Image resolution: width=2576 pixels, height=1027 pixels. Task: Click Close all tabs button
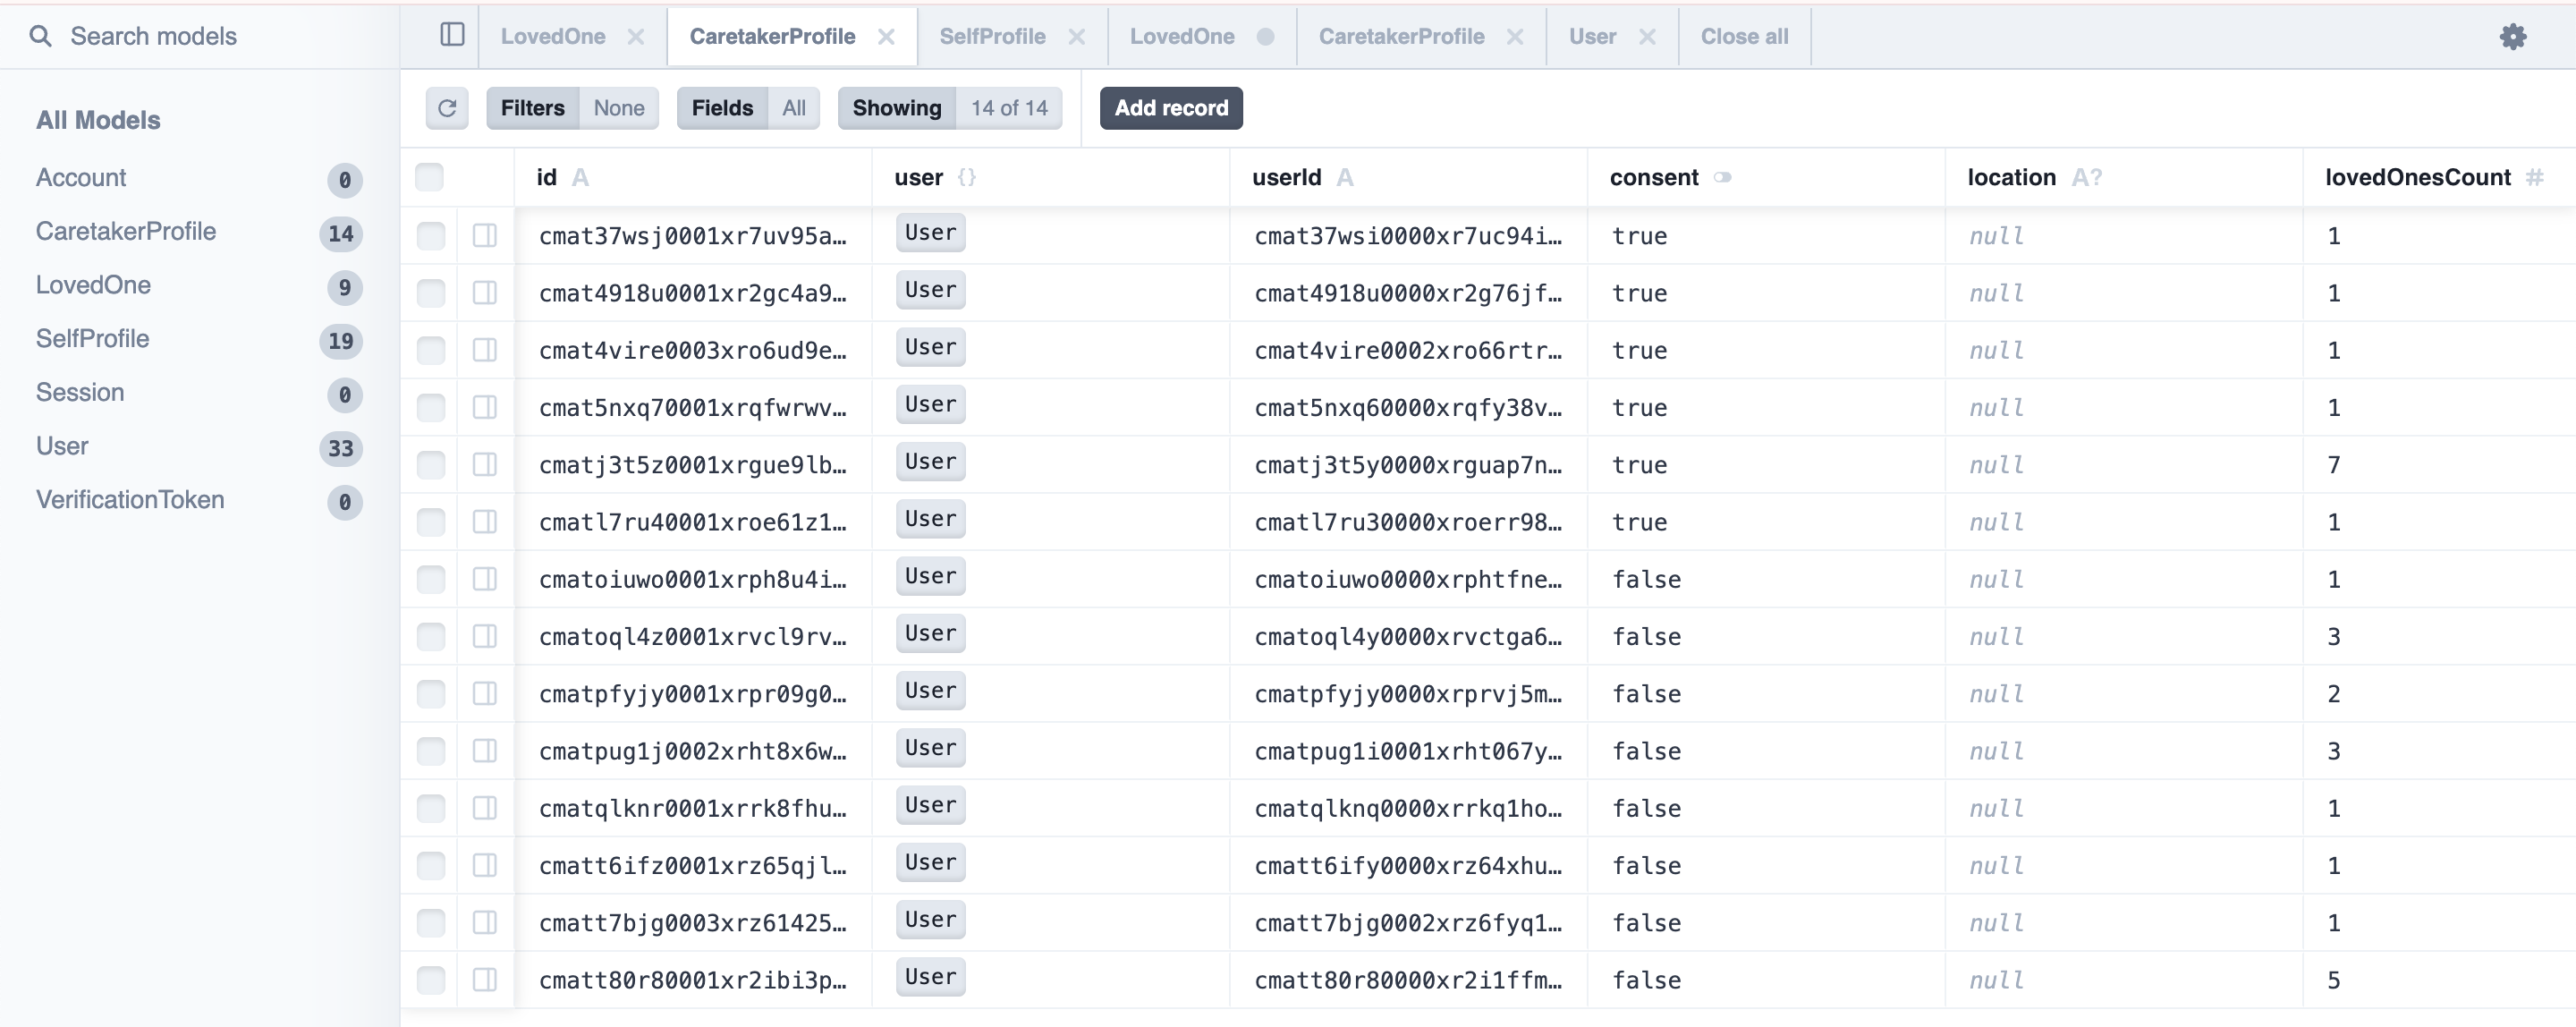(x=1744, y=37)
